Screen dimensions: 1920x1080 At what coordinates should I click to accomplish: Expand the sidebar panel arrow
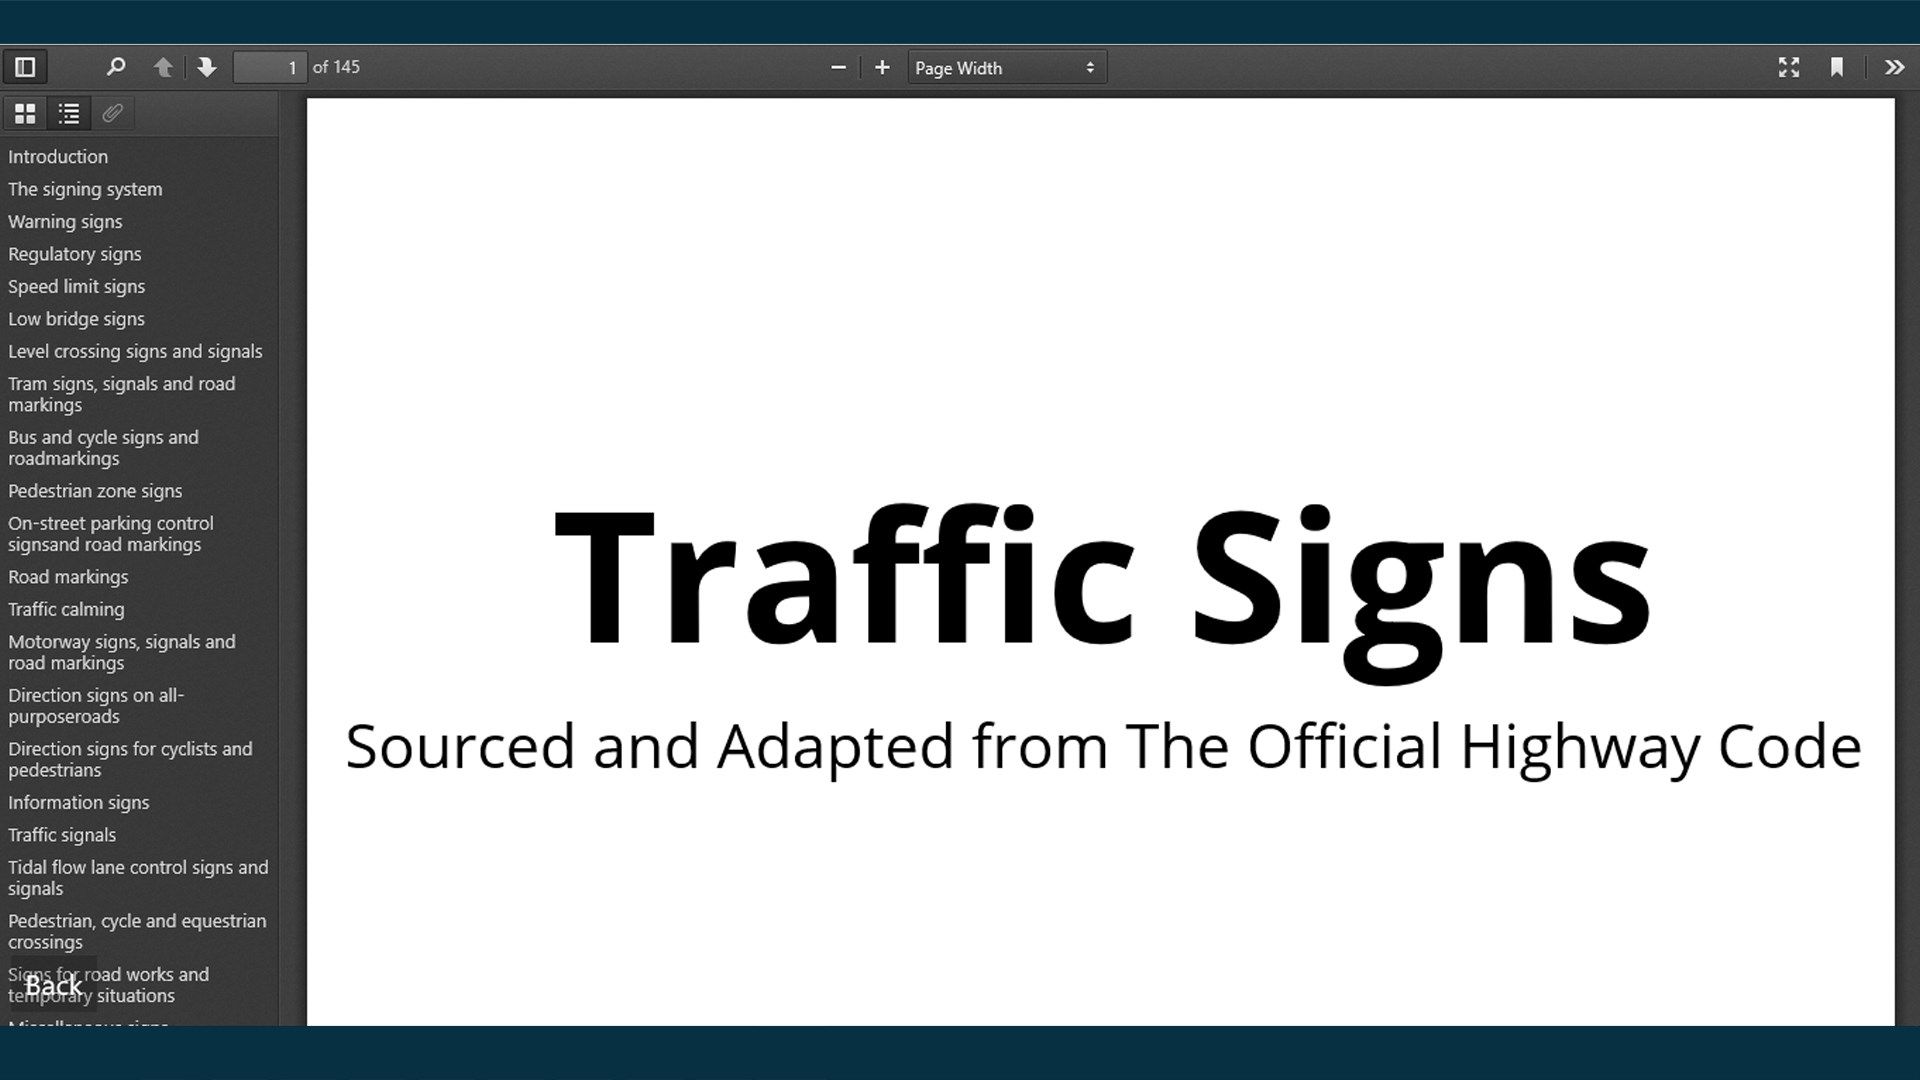coord(1894,67)
